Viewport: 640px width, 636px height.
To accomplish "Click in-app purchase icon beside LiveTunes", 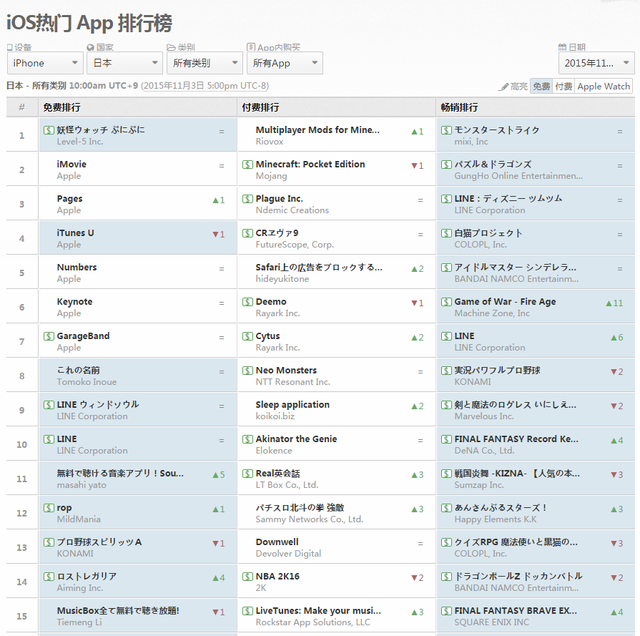I will tap(247, 611).
